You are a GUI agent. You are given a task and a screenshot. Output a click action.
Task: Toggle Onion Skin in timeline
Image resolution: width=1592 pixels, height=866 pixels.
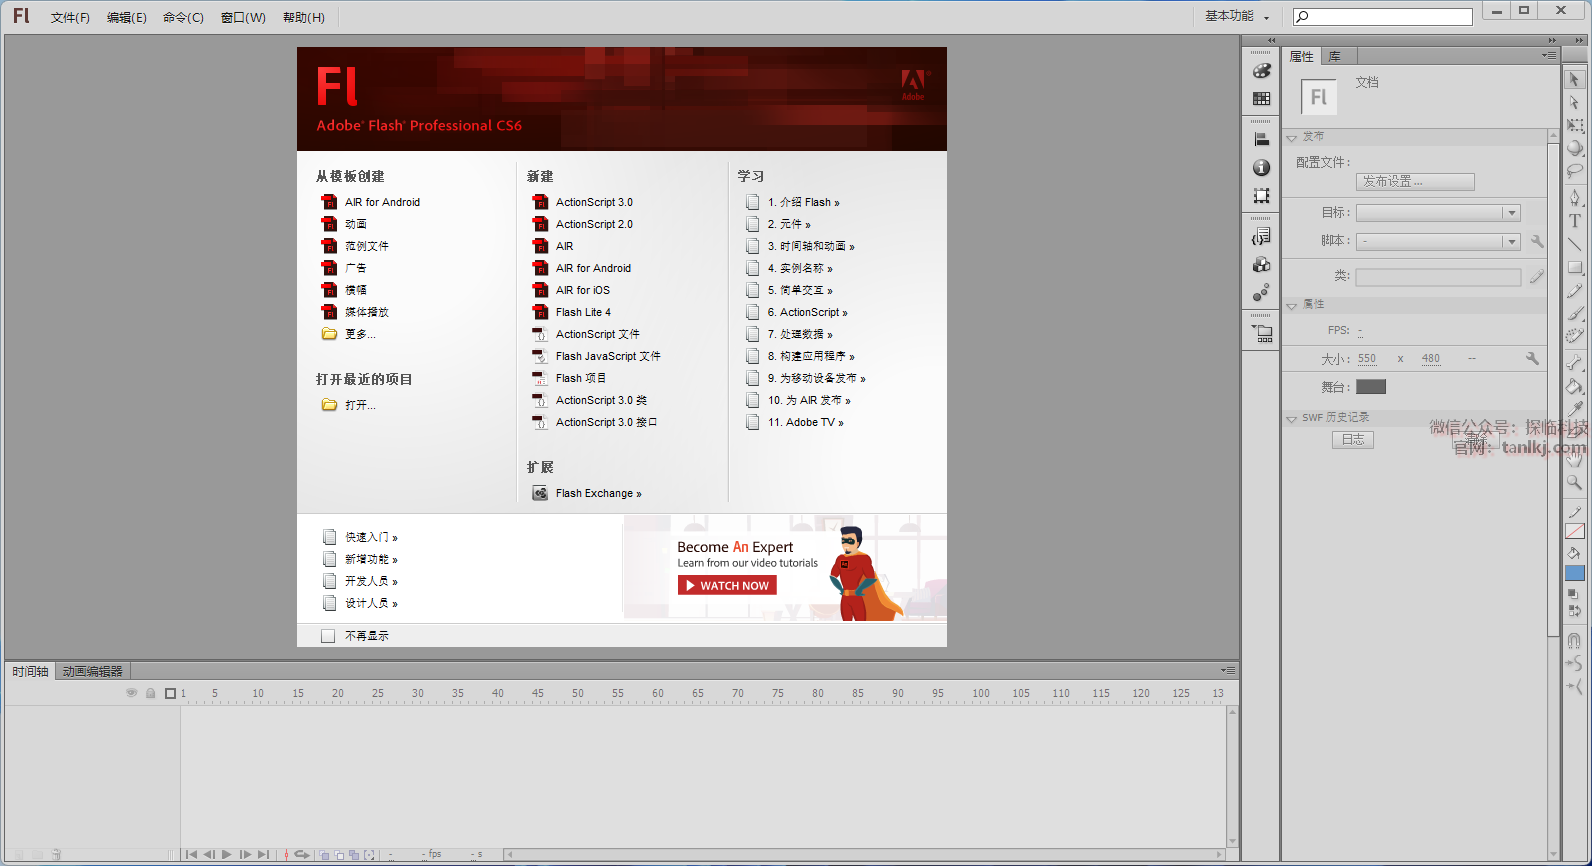[324, 855]
